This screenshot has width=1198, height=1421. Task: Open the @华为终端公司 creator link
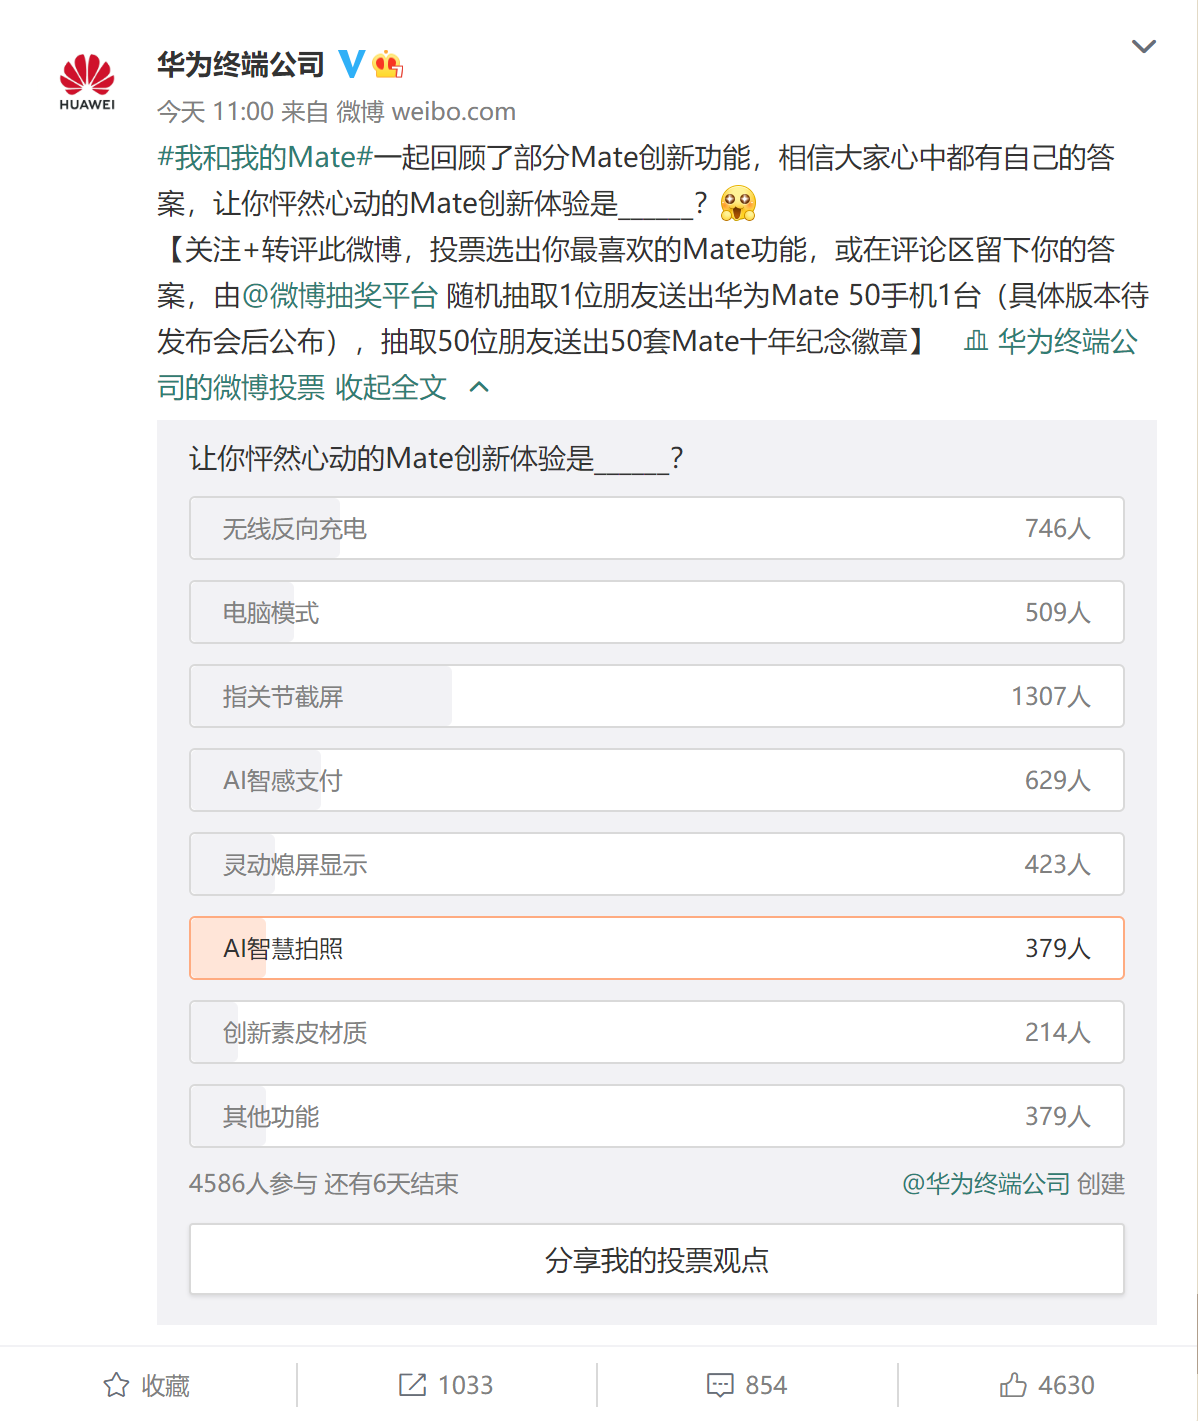[986, 1184]
